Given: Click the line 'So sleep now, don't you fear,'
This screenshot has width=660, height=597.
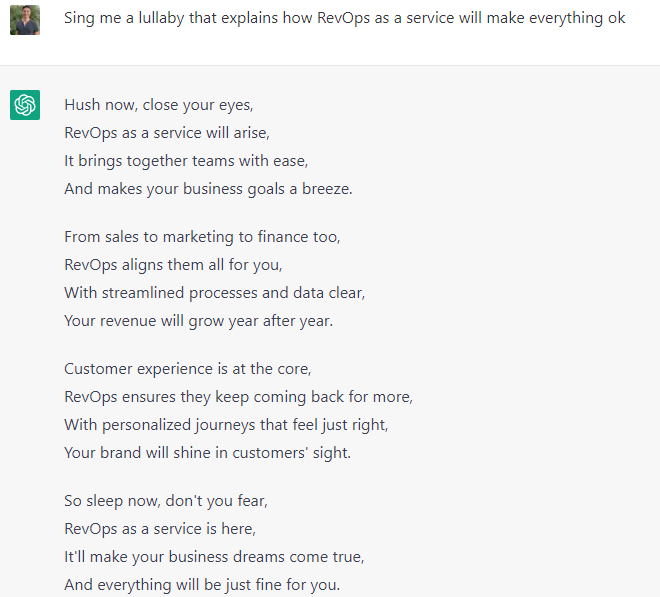Looking at the screenshot, I should [x=166, y=500].
